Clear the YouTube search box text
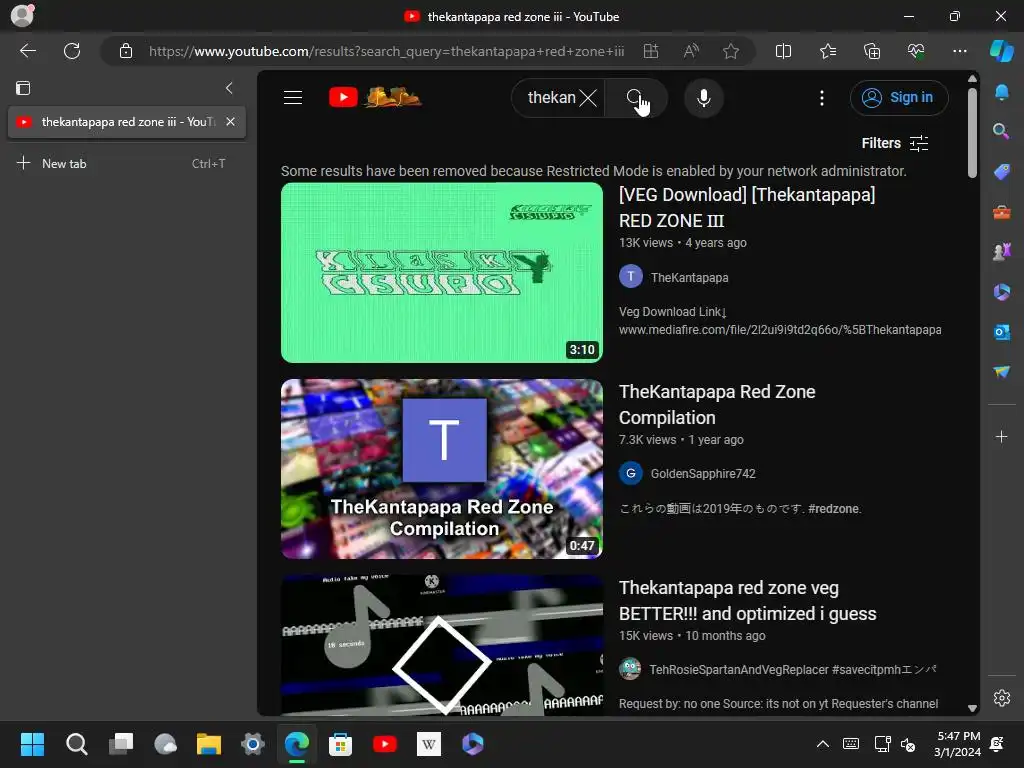The height and width of the screenshot is (768, 1024). click(588, 98)
